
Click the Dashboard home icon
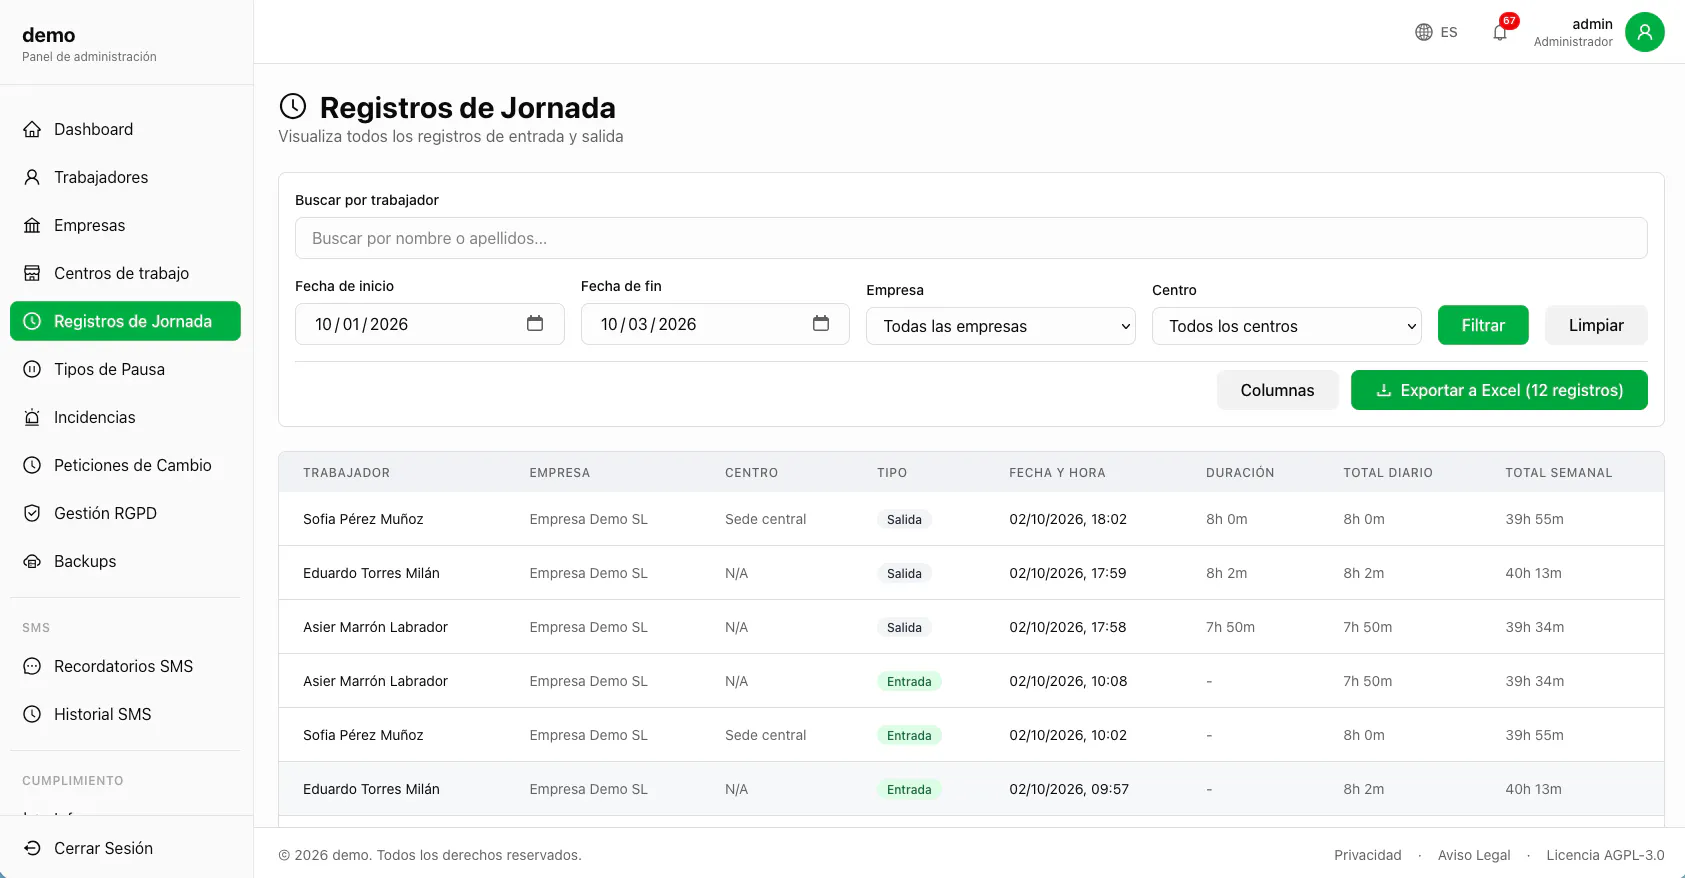(x=32, y=129)
